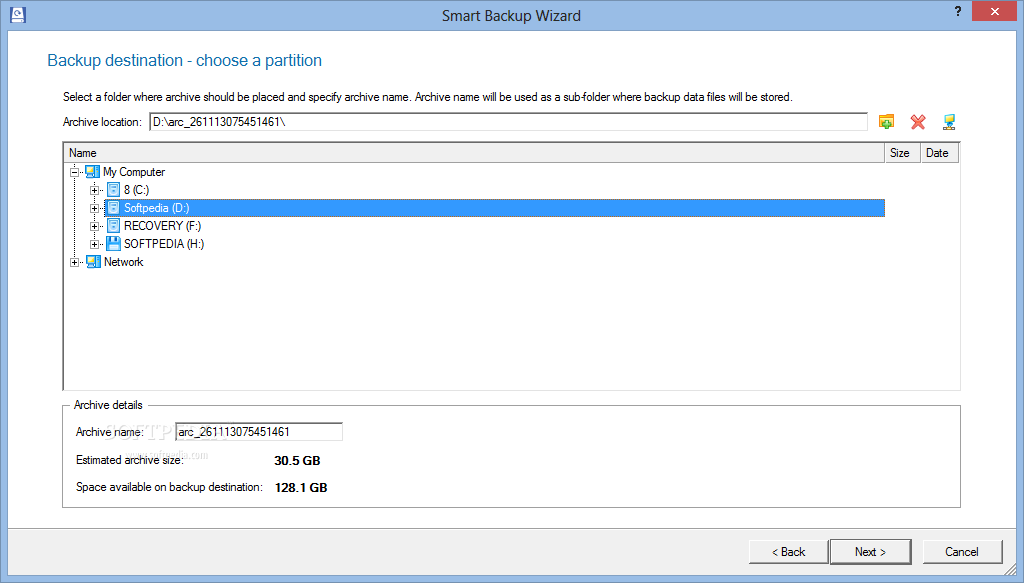Collapse the My Computer tree node

tap(74, 172)
